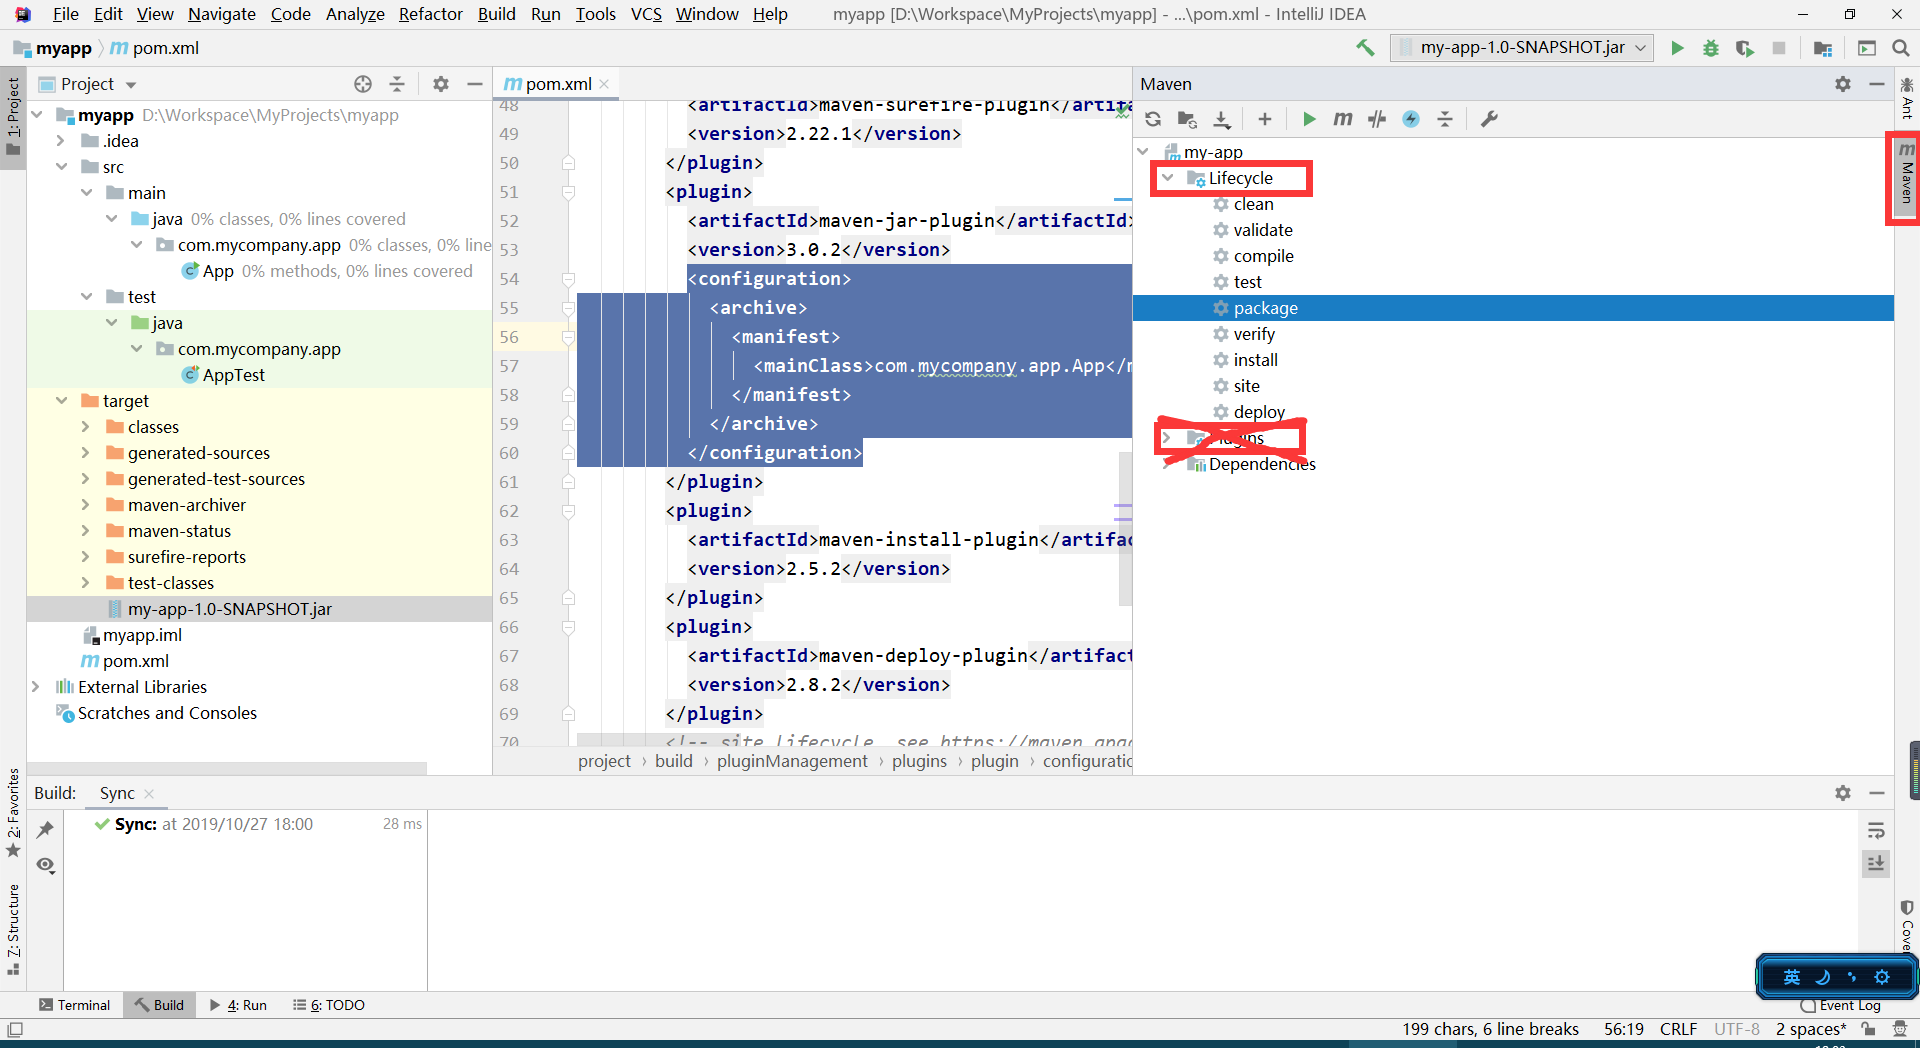Pin the Build tab
The height and width of the screenshot is (1048, 1920).
(x=46, y=830)
